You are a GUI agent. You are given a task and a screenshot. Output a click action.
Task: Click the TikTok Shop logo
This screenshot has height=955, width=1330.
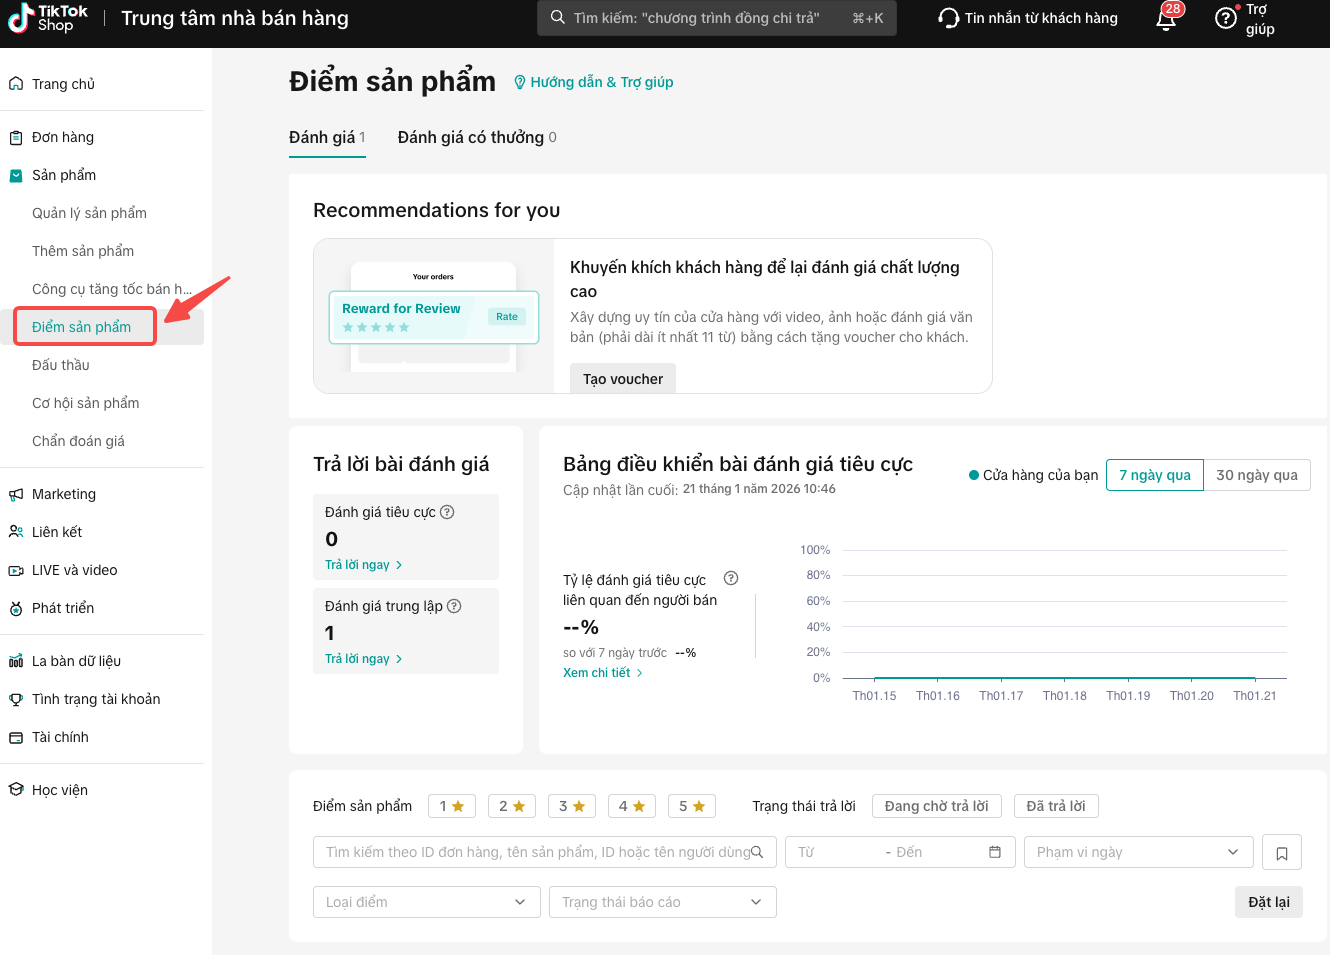[48, 18]
